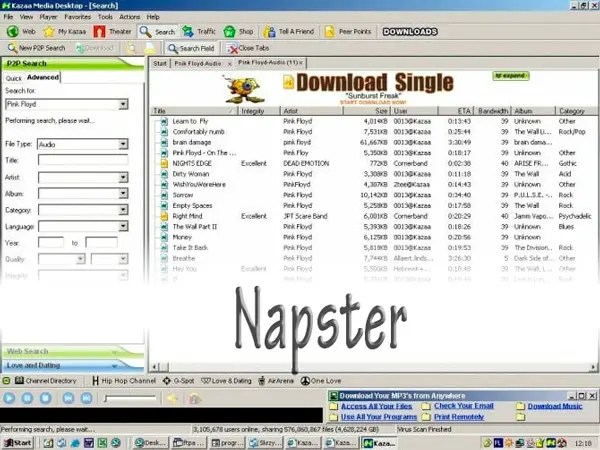
Task: Open the Traffic icon
Action: tap(188, 31)
